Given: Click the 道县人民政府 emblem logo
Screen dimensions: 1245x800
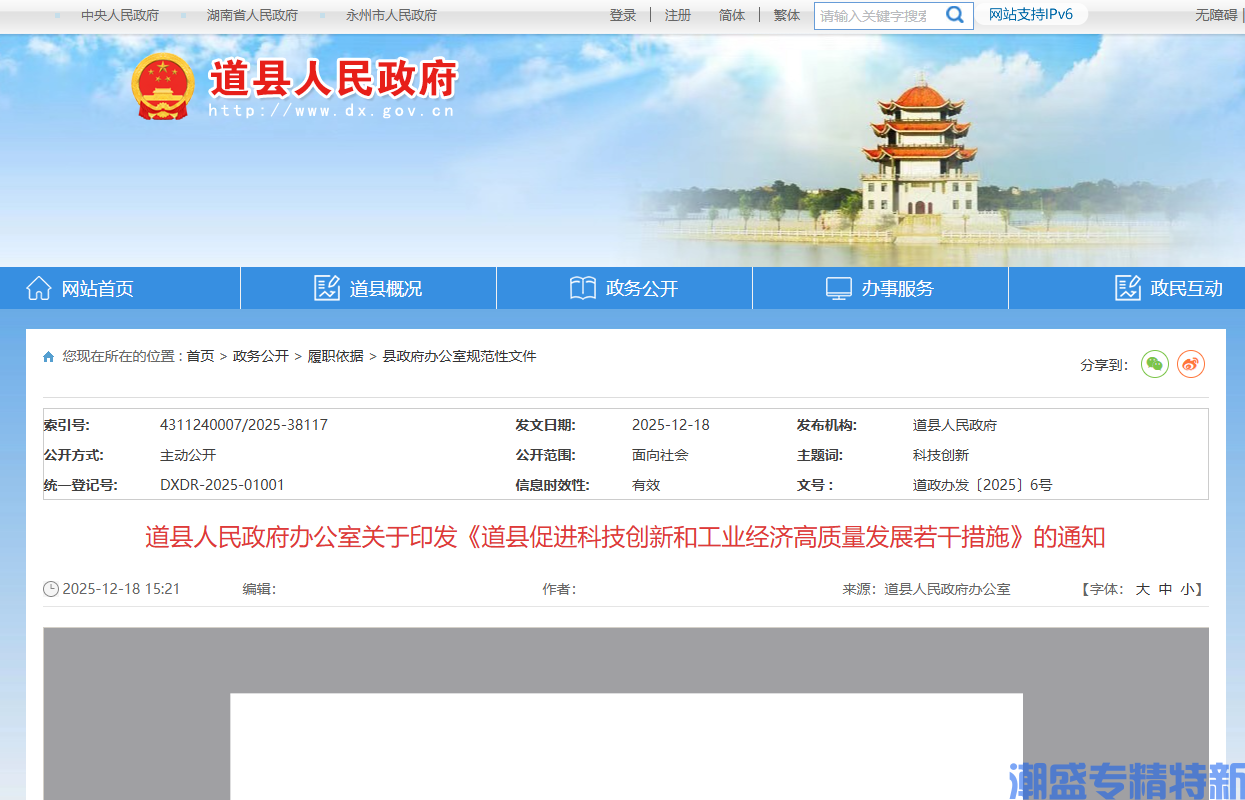Looking at the screenshot, I should coord(163,88).
